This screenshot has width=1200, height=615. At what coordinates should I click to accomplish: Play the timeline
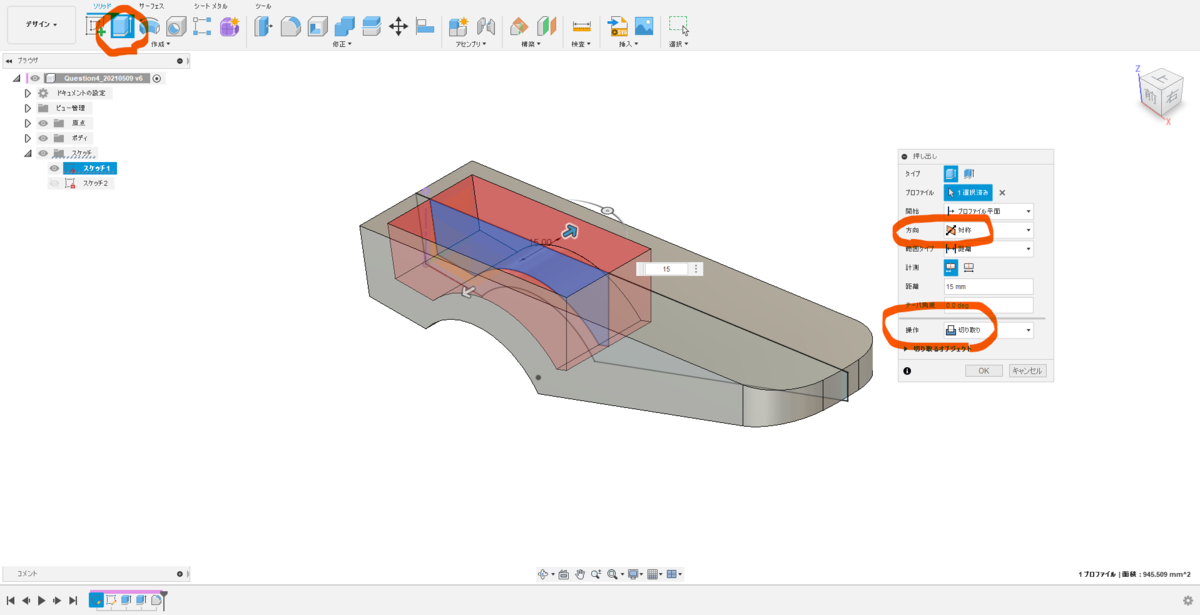point(41,600)
